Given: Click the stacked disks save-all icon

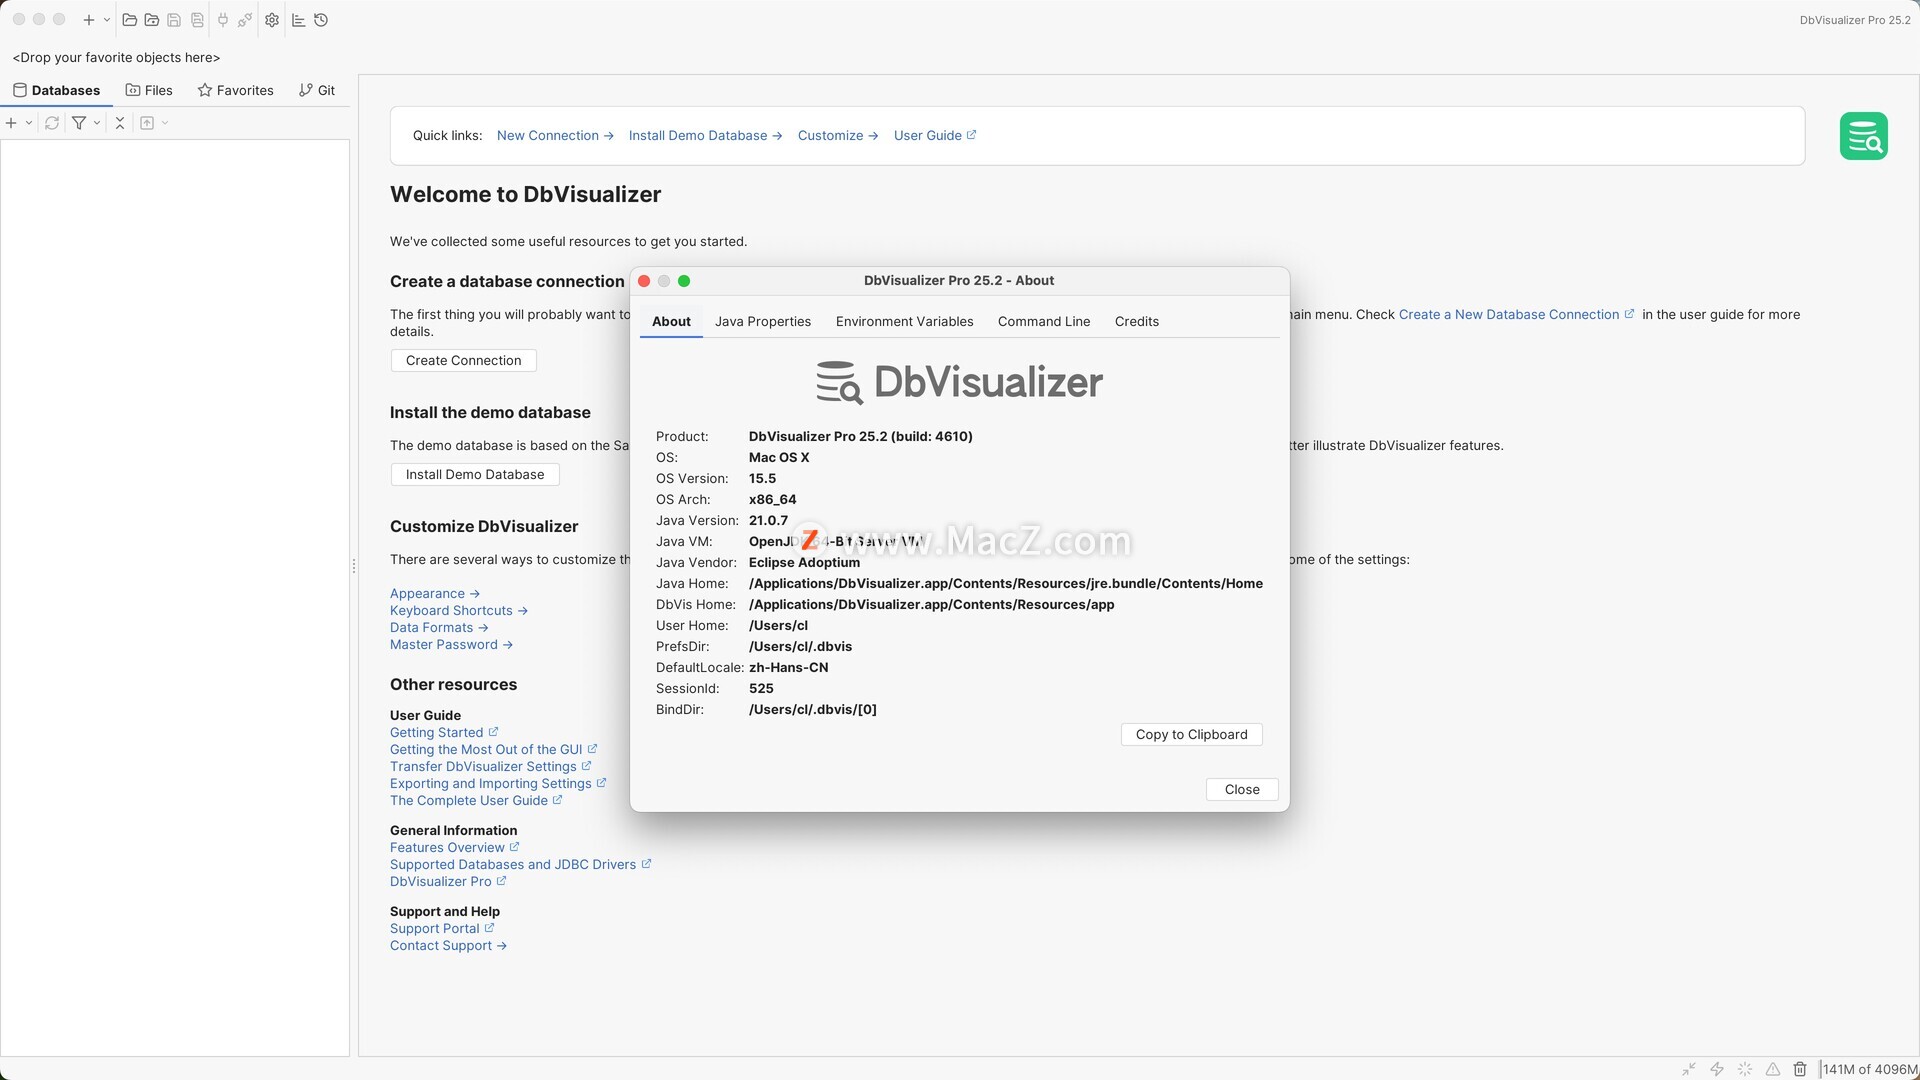Looking at the screenshot, I should point(197,20).
